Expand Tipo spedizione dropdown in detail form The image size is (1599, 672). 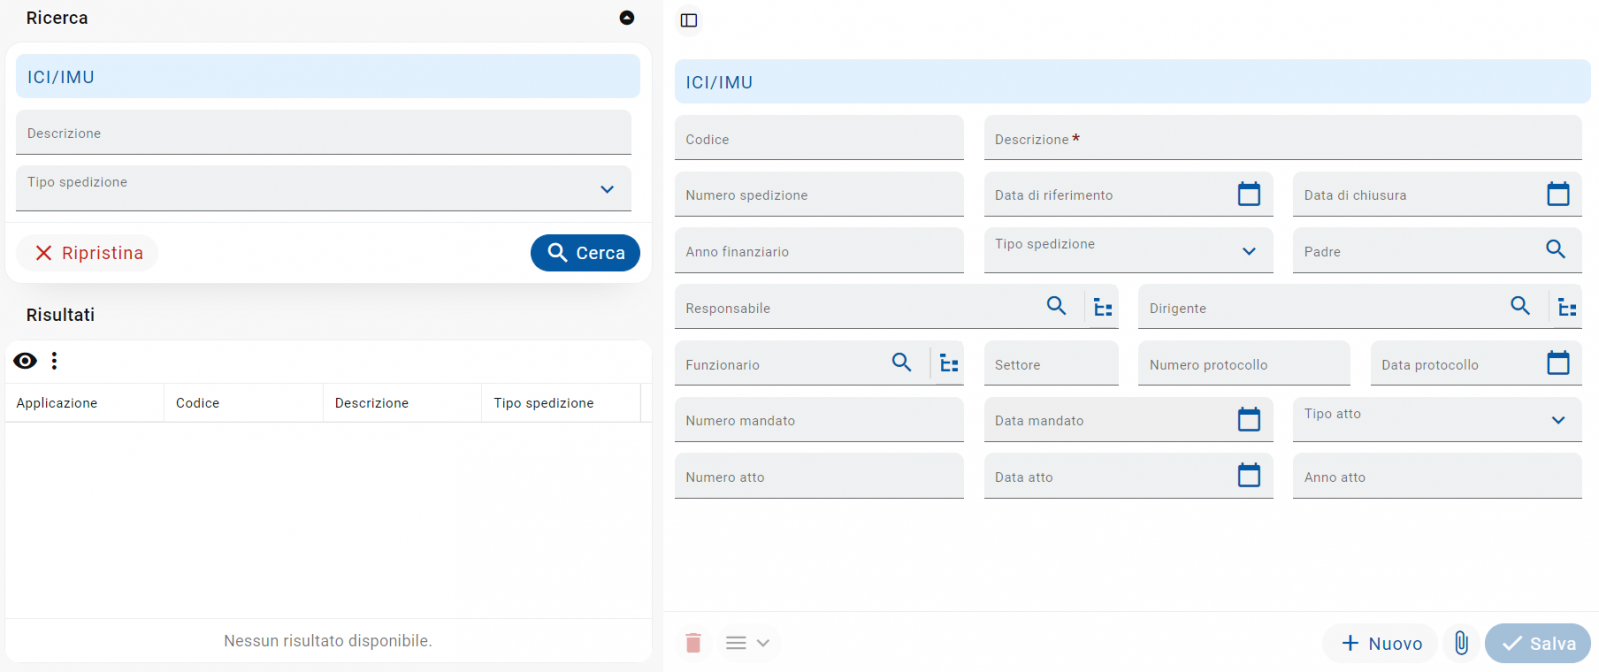(x=1249, y=251)
